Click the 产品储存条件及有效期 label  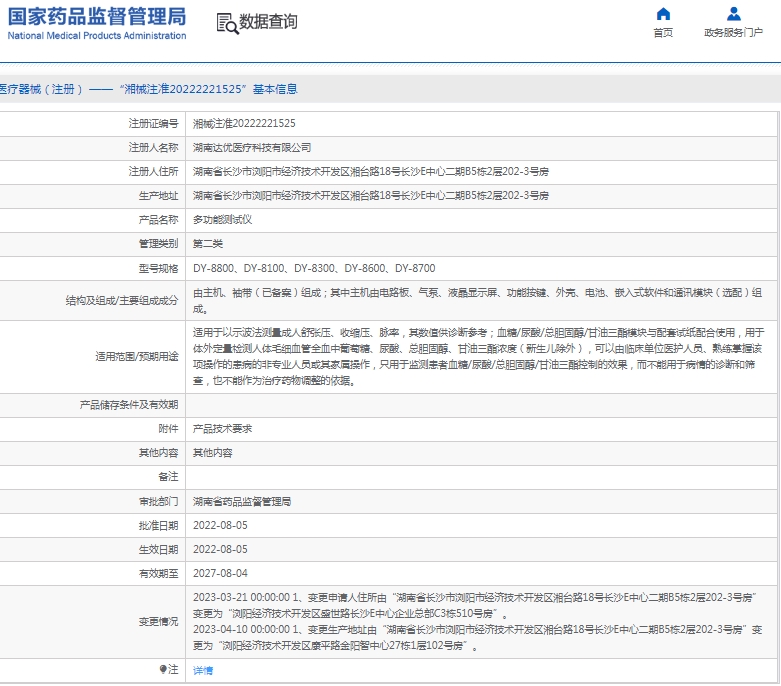pyautogui.click(x=129, y=405)
